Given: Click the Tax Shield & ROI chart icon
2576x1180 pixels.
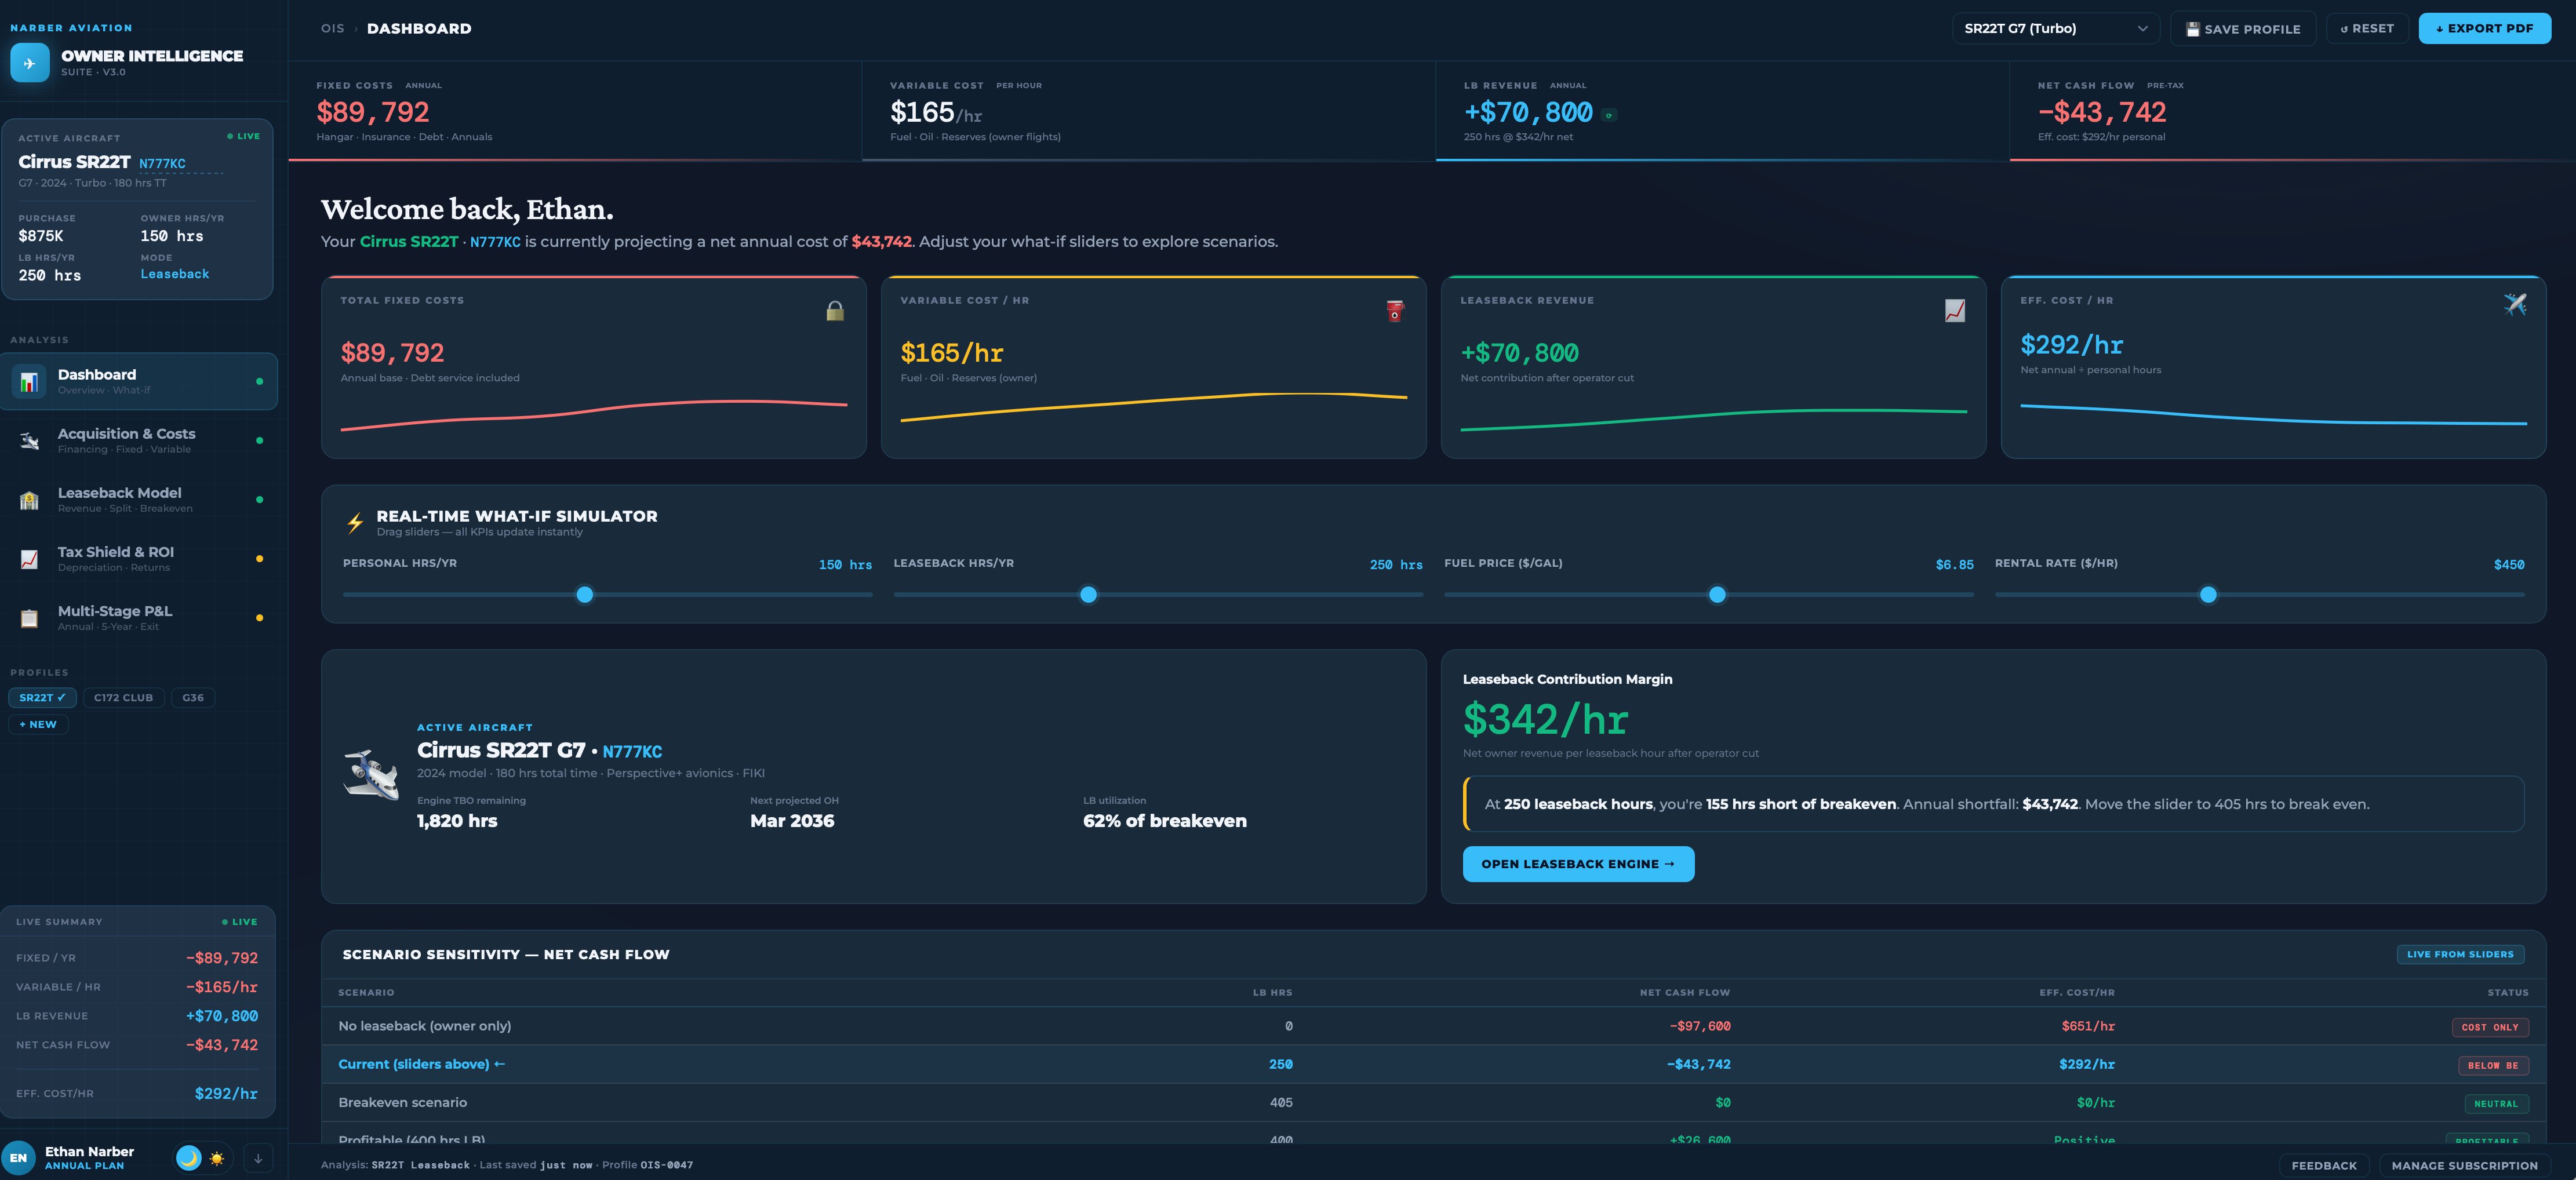Looking at the screenshot, I should (29, 559).
